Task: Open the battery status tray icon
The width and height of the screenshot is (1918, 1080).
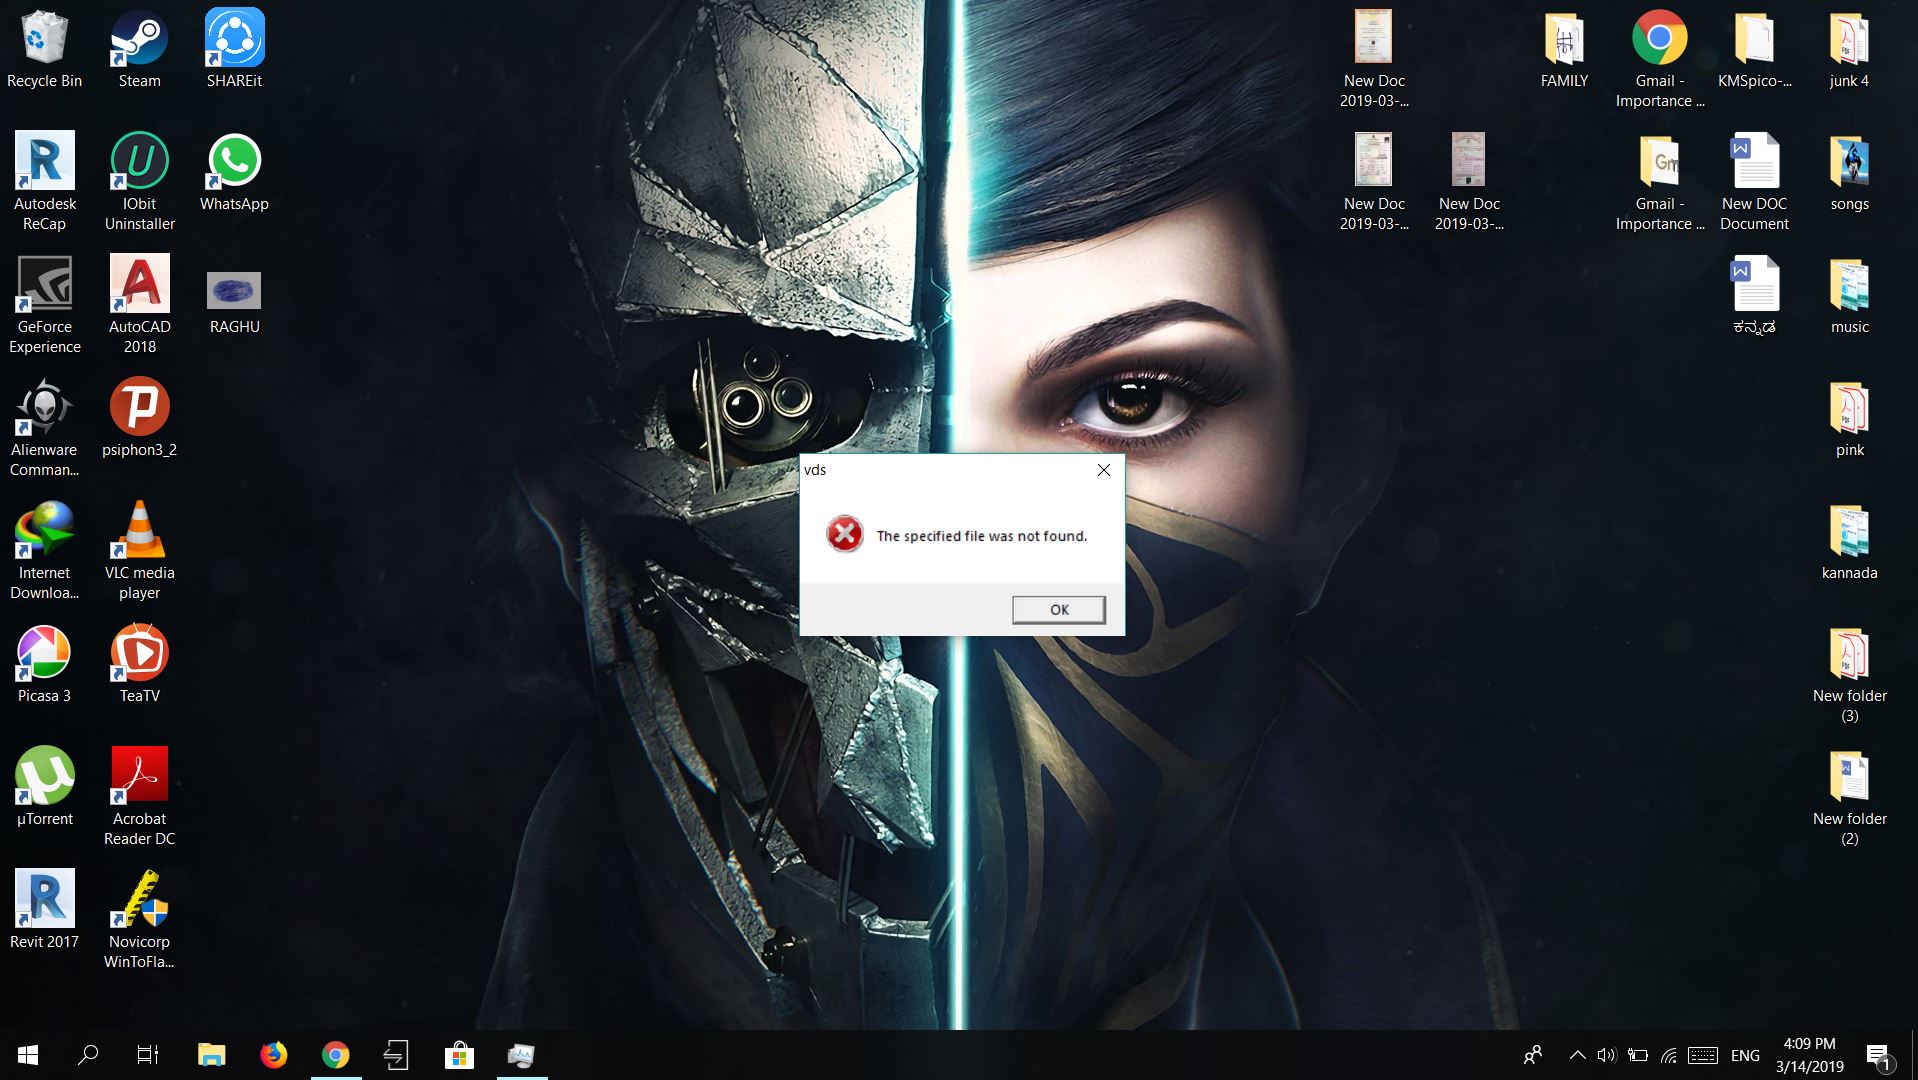Action: click(1637, 1055)
